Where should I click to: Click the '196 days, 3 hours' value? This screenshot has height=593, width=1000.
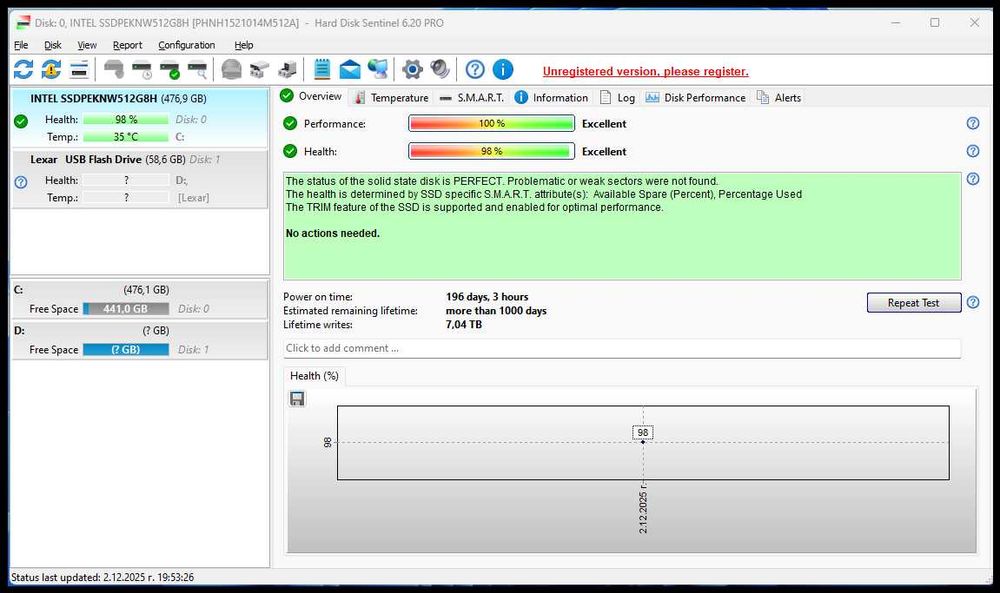(x=487, y=296)
